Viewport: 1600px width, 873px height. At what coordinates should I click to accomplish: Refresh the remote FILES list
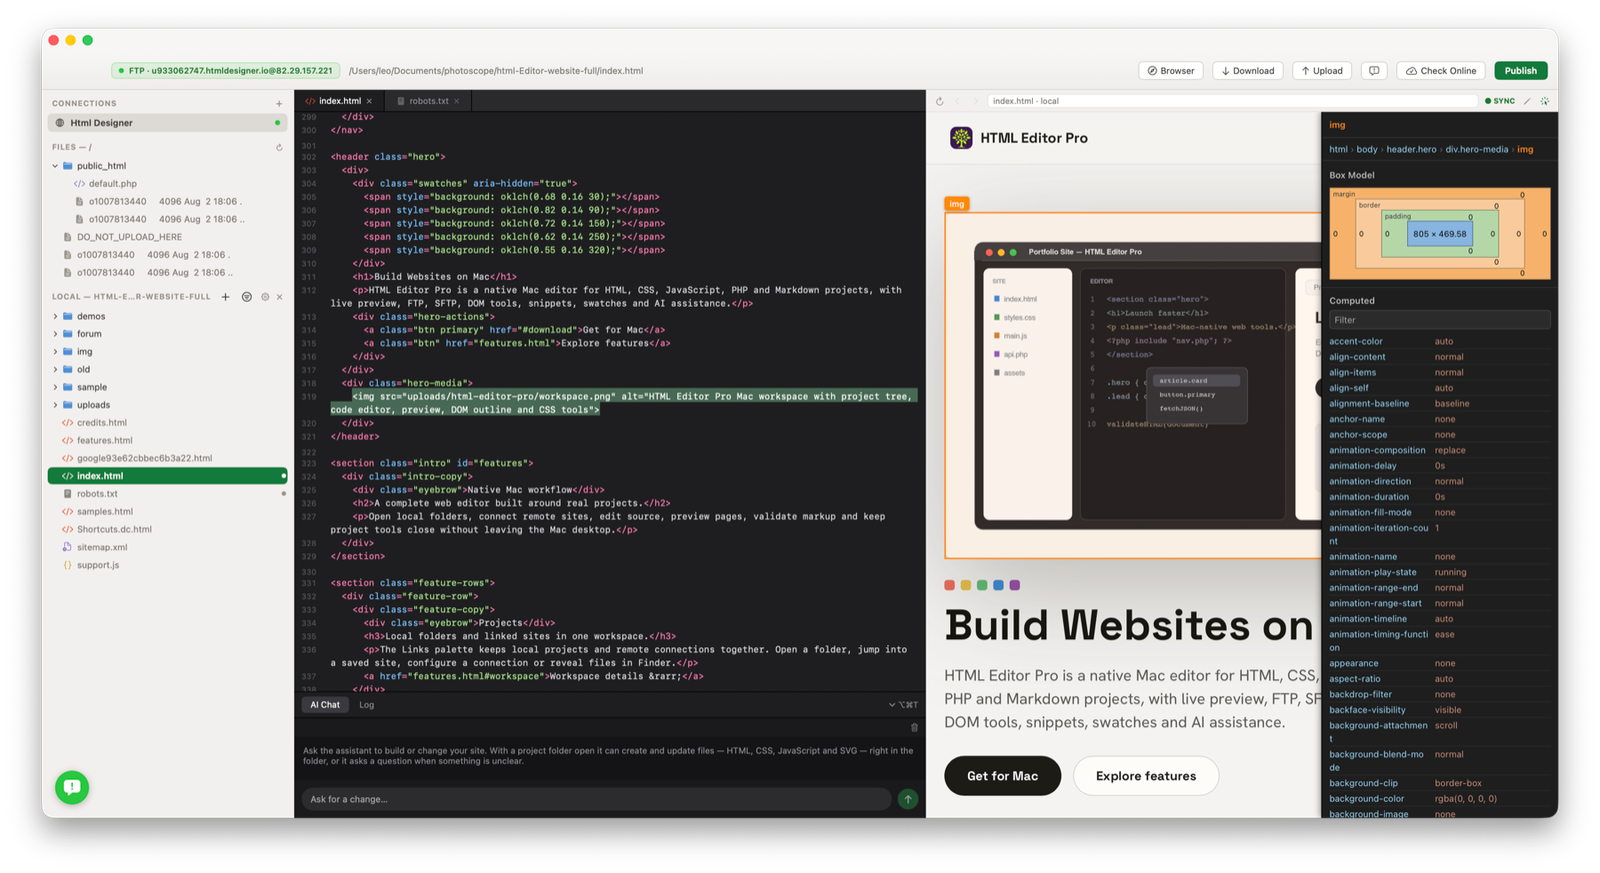pos(279,148)
